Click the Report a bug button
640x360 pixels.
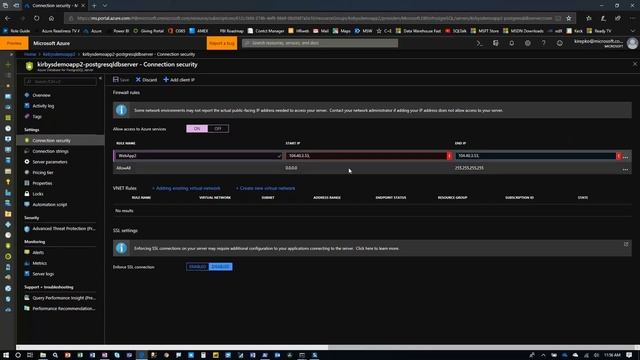(x=222, y=43)
